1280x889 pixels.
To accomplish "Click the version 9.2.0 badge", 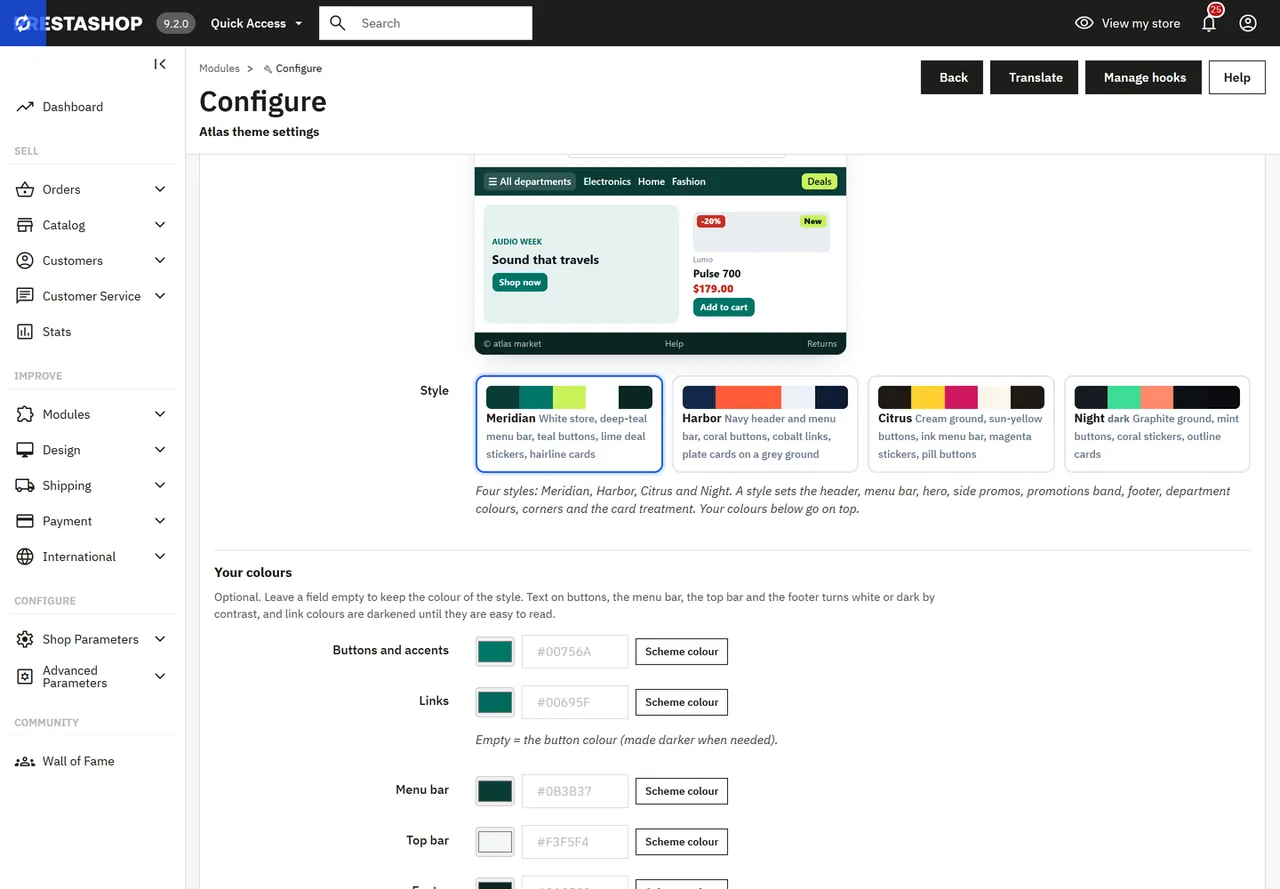I will 176,23.
